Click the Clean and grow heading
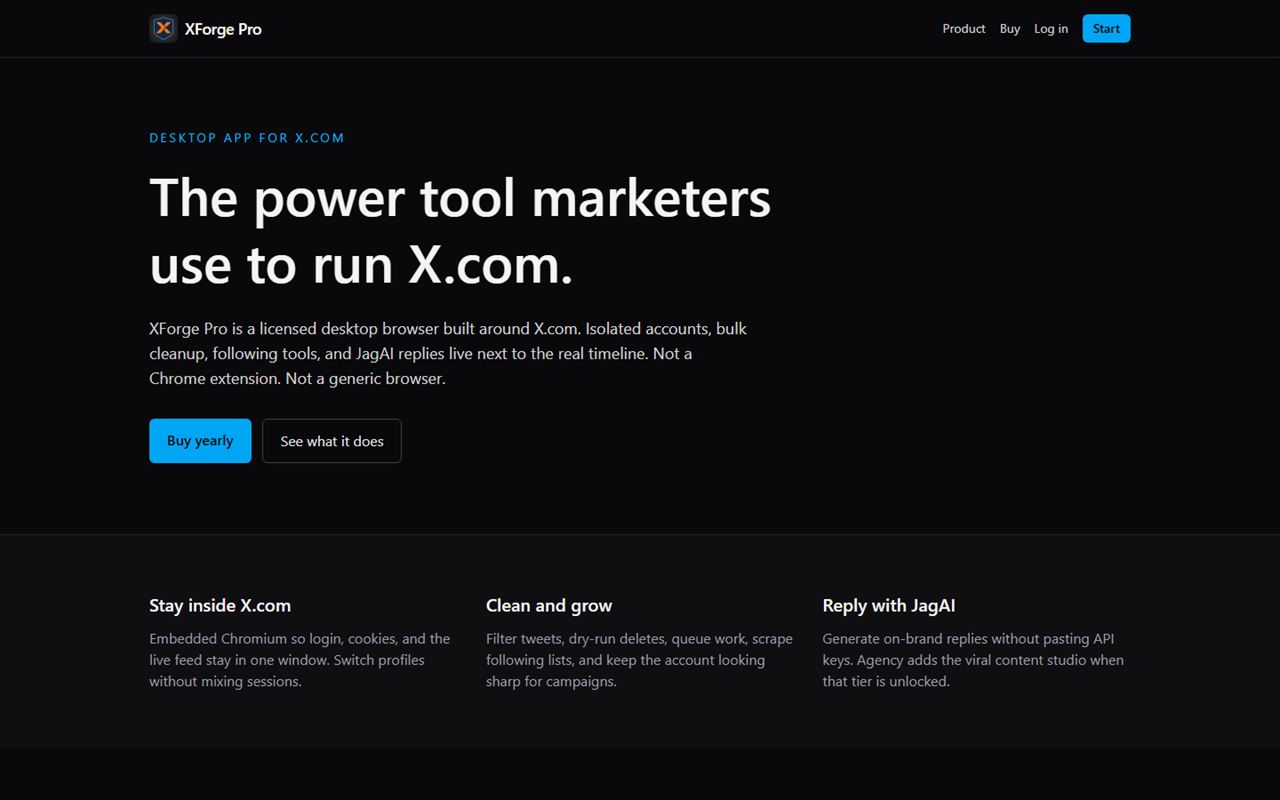Viewport: 1280px width, 800px height. pos(549,605)
